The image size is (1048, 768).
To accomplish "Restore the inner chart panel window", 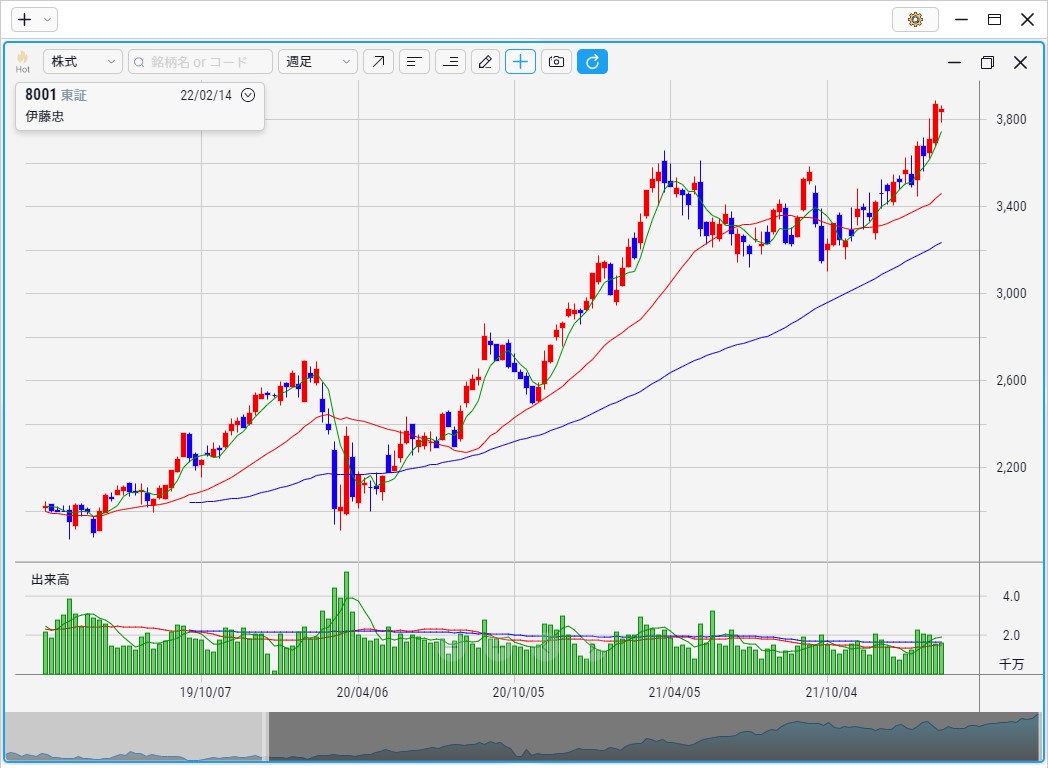I will [x=987, y=63].
